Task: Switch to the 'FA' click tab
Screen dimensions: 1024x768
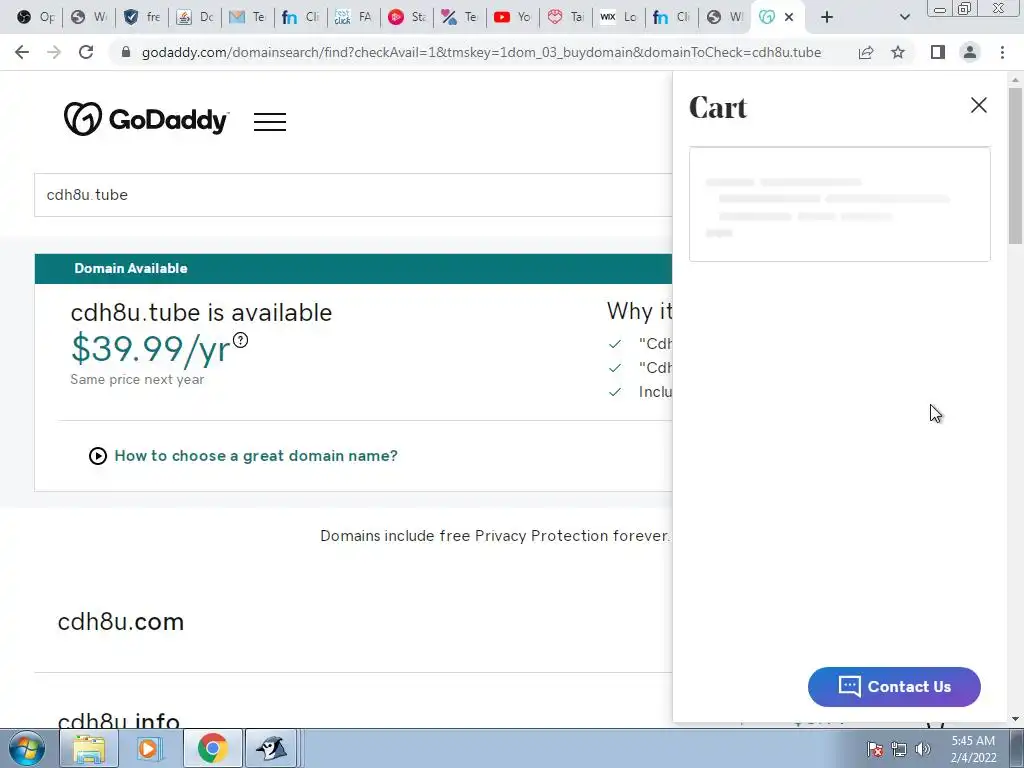Action: pyautogui.click(x=353, y=17)
